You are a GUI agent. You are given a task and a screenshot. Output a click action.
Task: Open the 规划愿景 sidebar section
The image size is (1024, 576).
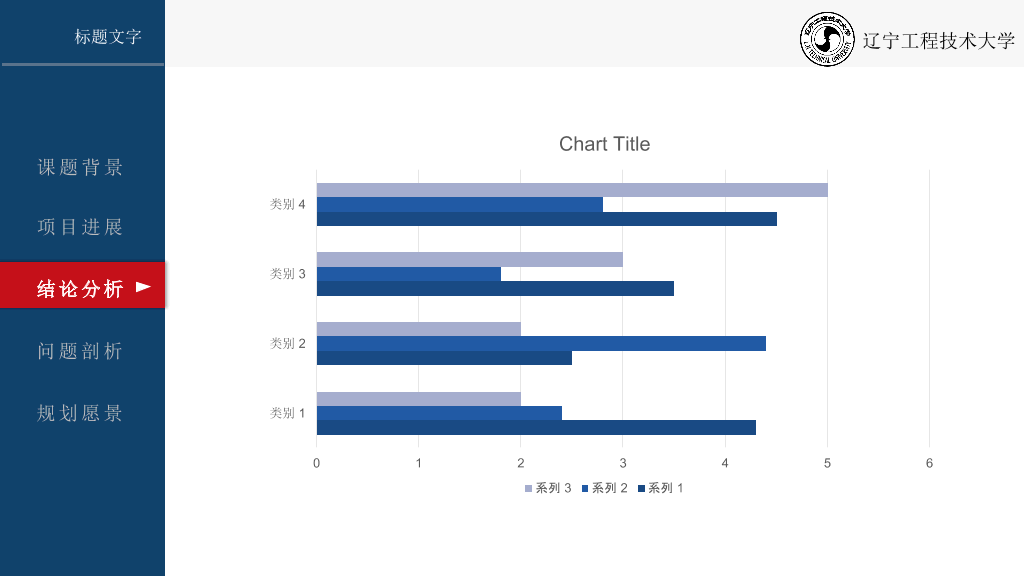[80, 413]
